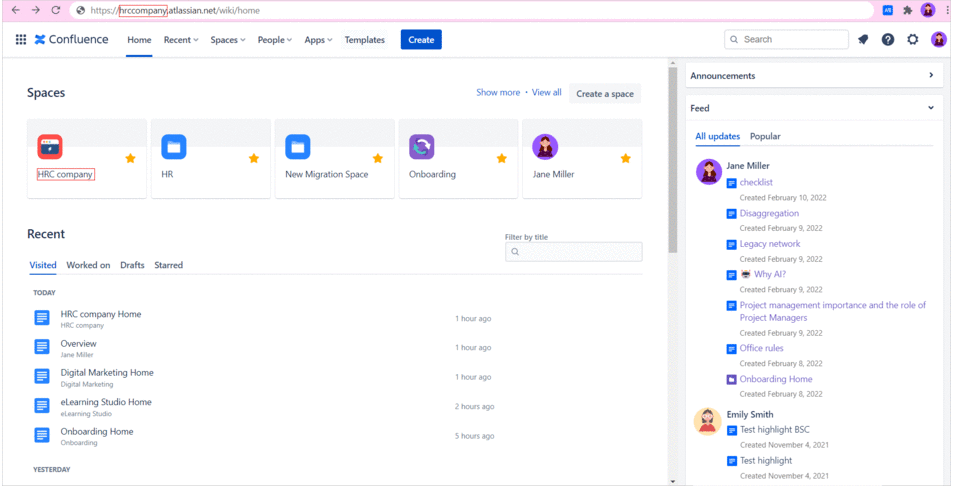The image size is (953, 490).
Task: Open the Test highlight BSC link
Action: 775,430
